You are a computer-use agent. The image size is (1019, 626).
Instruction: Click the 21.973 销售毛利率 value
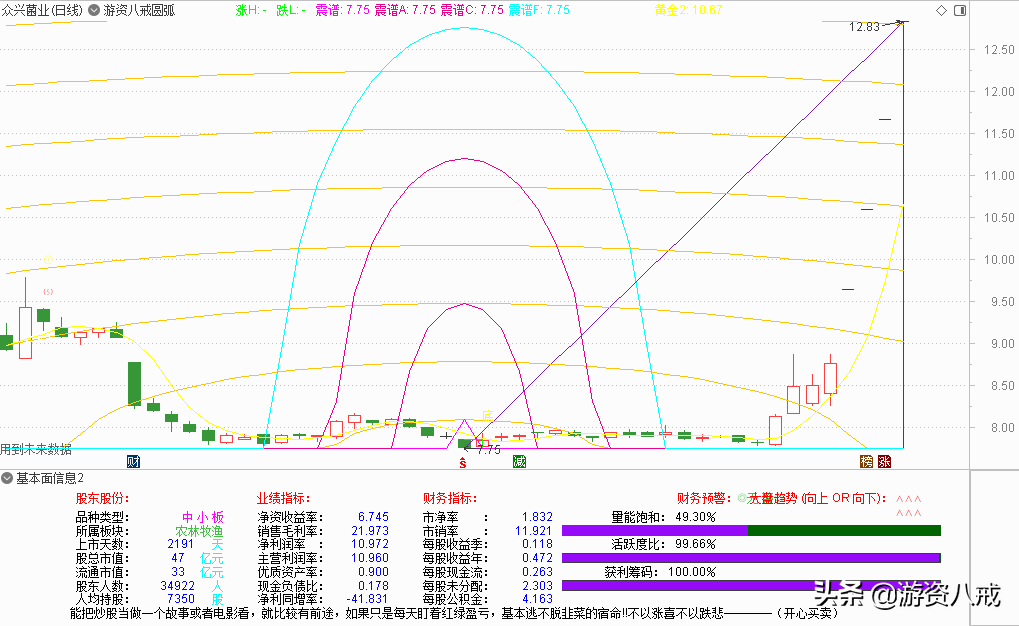pyautogui.click(x=370, y=530)
